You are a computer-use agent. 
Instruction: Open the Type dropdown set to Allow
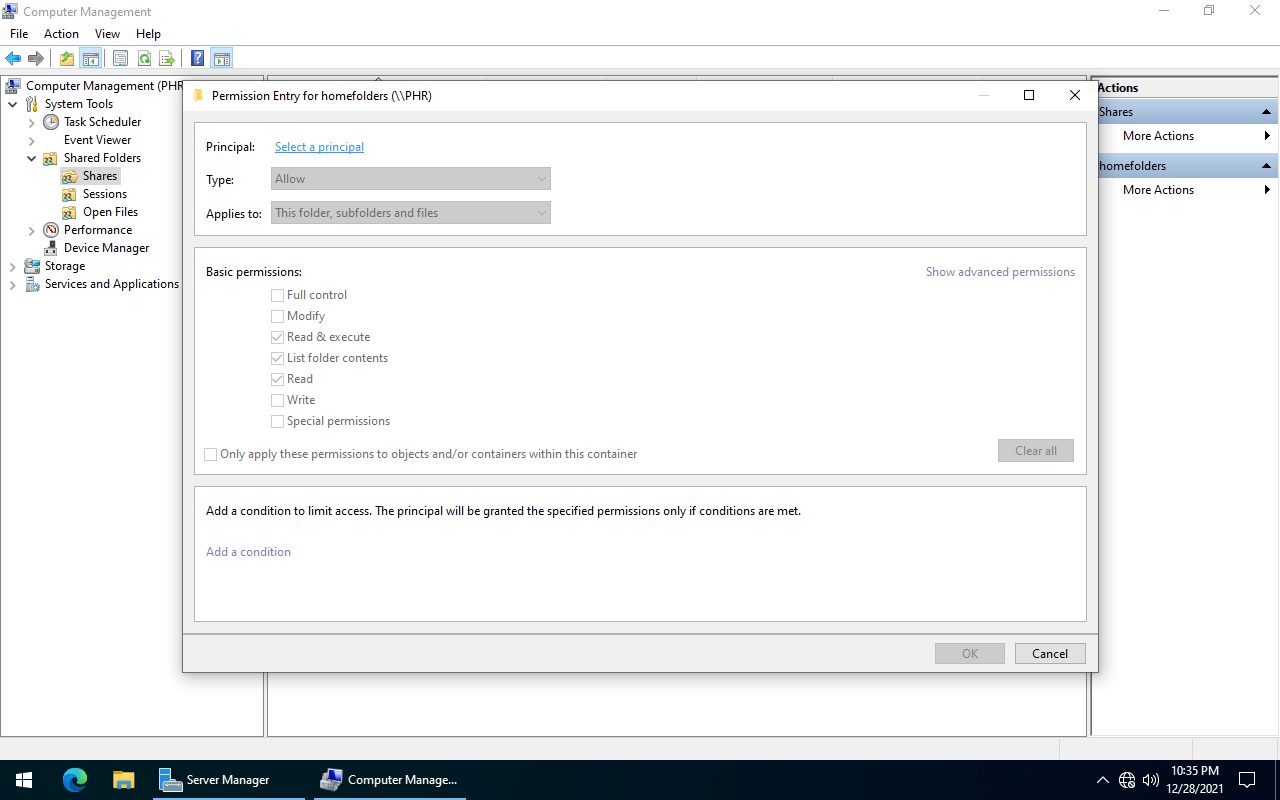pyautogui.click(x=410, y=179)
